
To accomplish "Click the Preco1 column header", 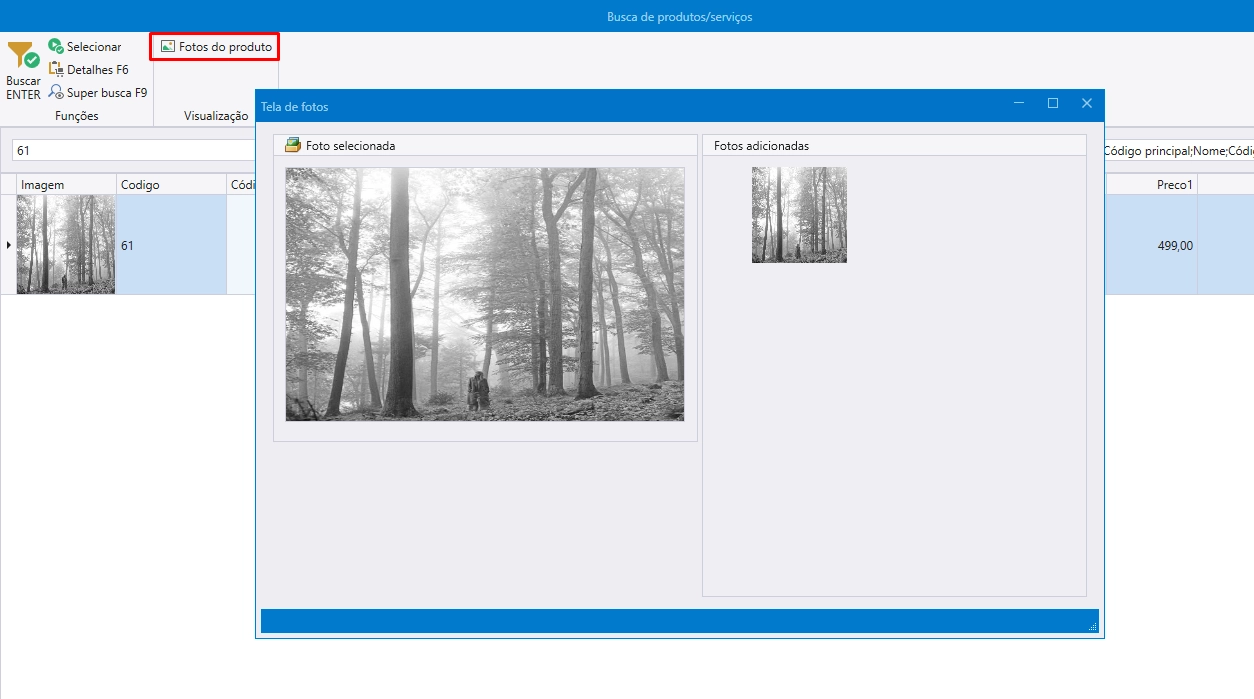I will tap(1151, 185).
